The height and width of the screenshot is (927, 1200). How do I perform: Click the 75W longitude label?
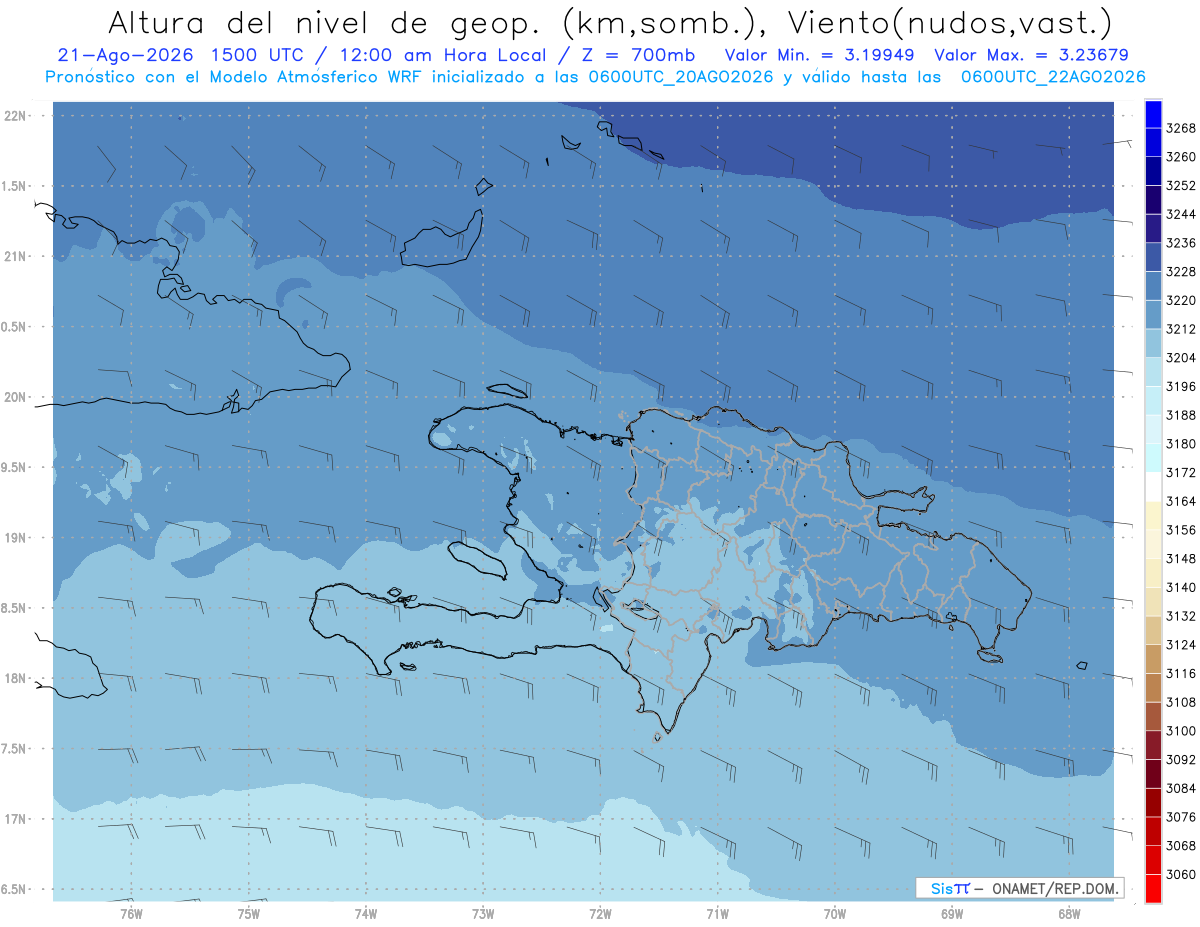[249, 914]
